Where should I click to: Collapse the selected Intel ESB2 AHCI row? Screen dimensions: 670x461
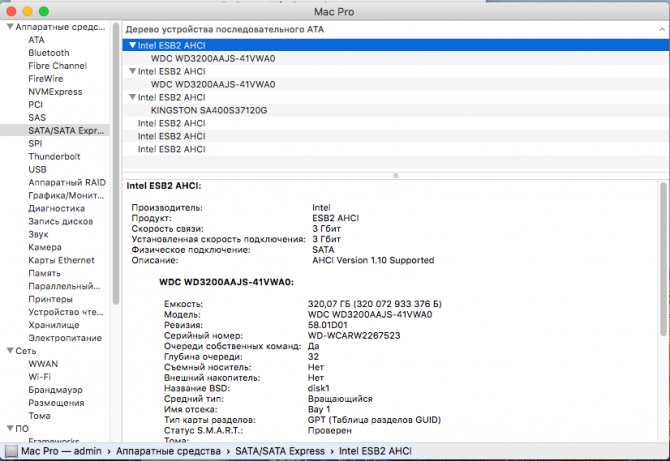pyautogui.click(x=132, y=45)
